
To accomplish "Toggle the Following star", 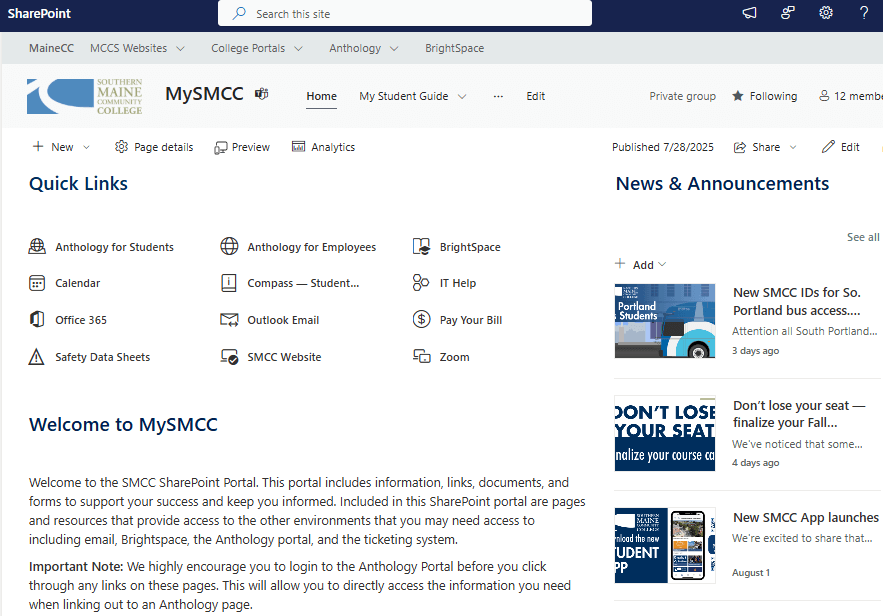I will coord(738,96).
